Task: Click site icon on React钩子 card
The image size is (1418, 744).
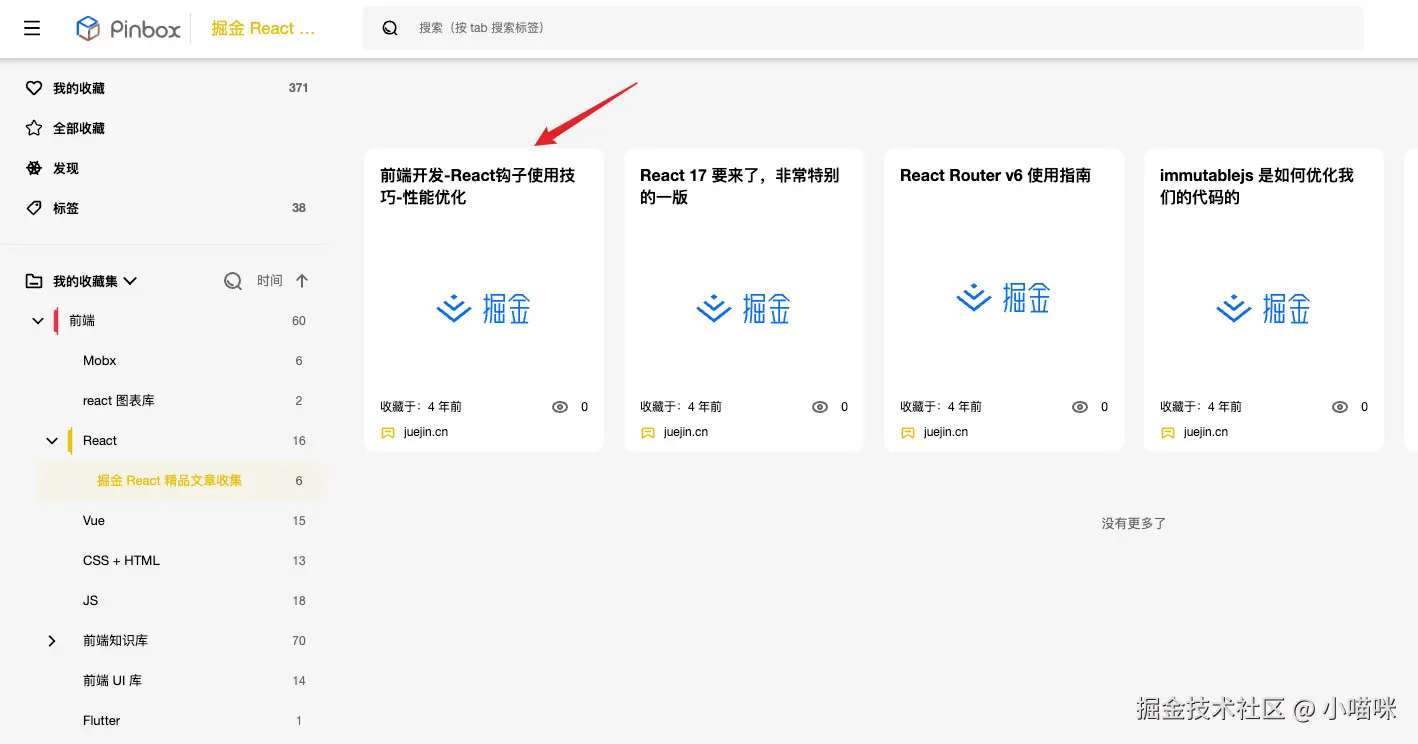Action: tap(388, 433)
